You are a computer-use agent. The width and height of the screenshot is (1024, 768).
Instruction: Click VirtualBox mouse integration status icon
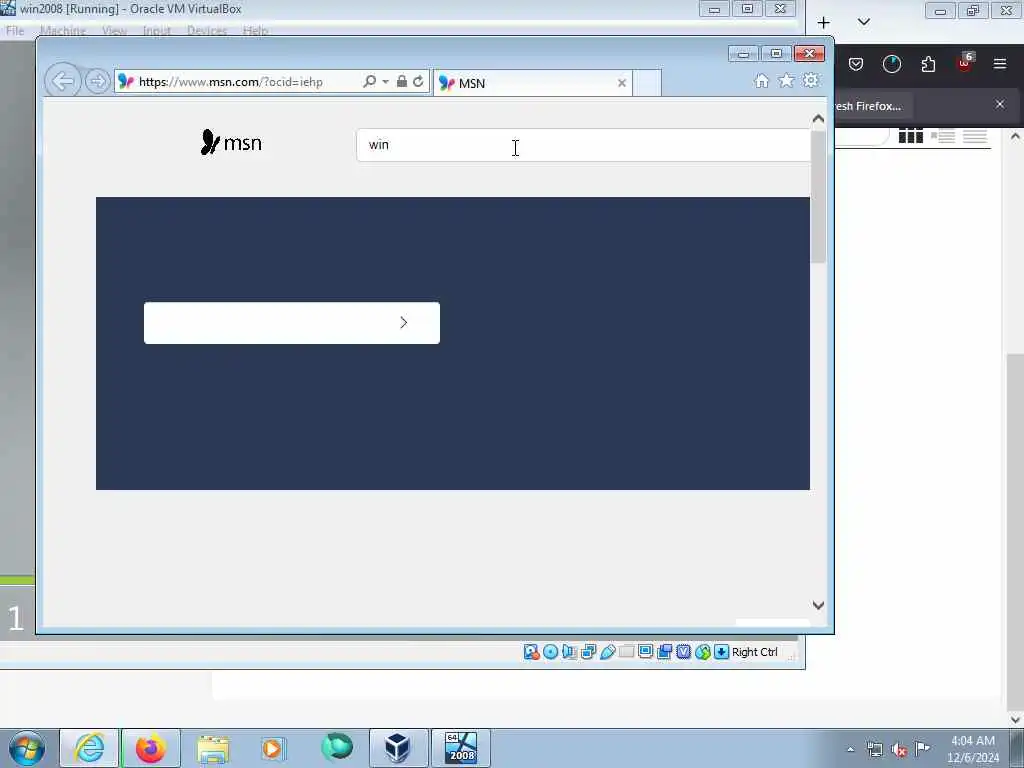[702, 652]
